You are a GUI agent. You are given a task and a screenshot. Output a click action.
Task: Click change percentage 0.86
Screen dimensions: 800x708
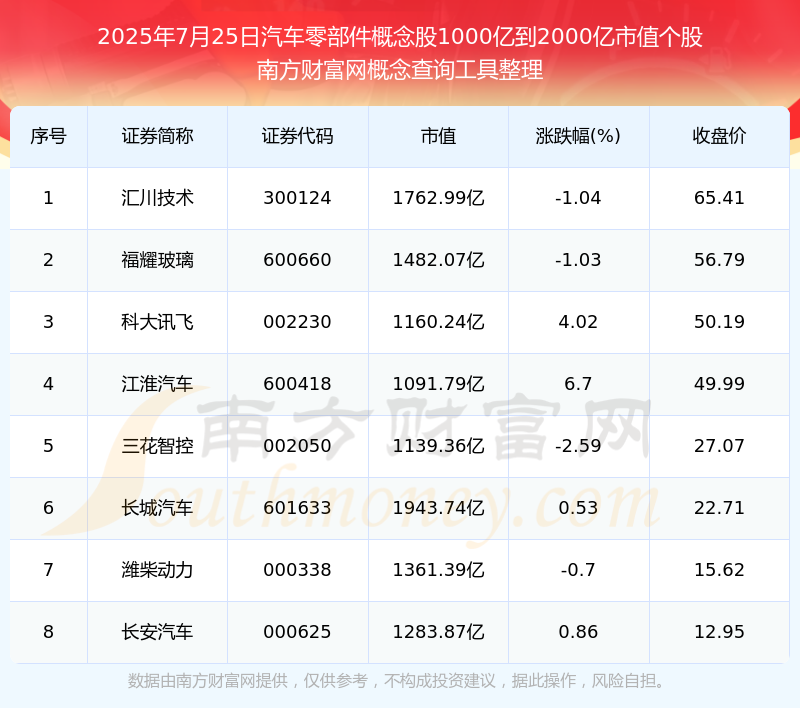point(578,632)
